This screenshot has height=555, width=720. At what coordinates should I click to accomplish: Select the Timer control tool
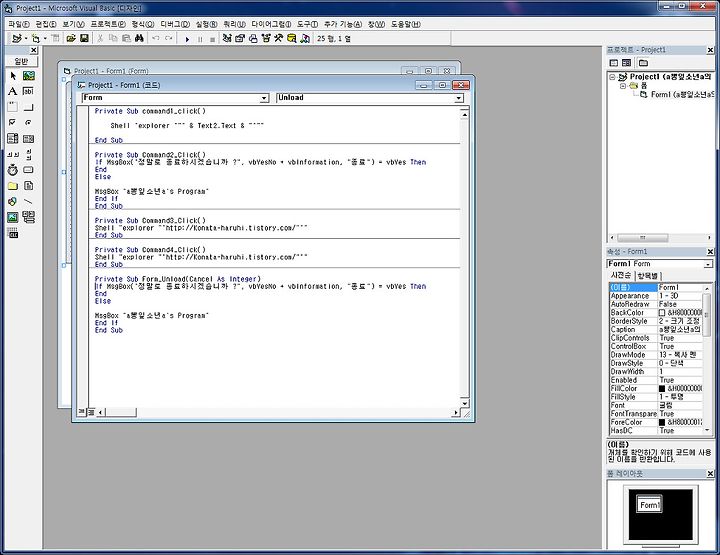tap(13, 170)
